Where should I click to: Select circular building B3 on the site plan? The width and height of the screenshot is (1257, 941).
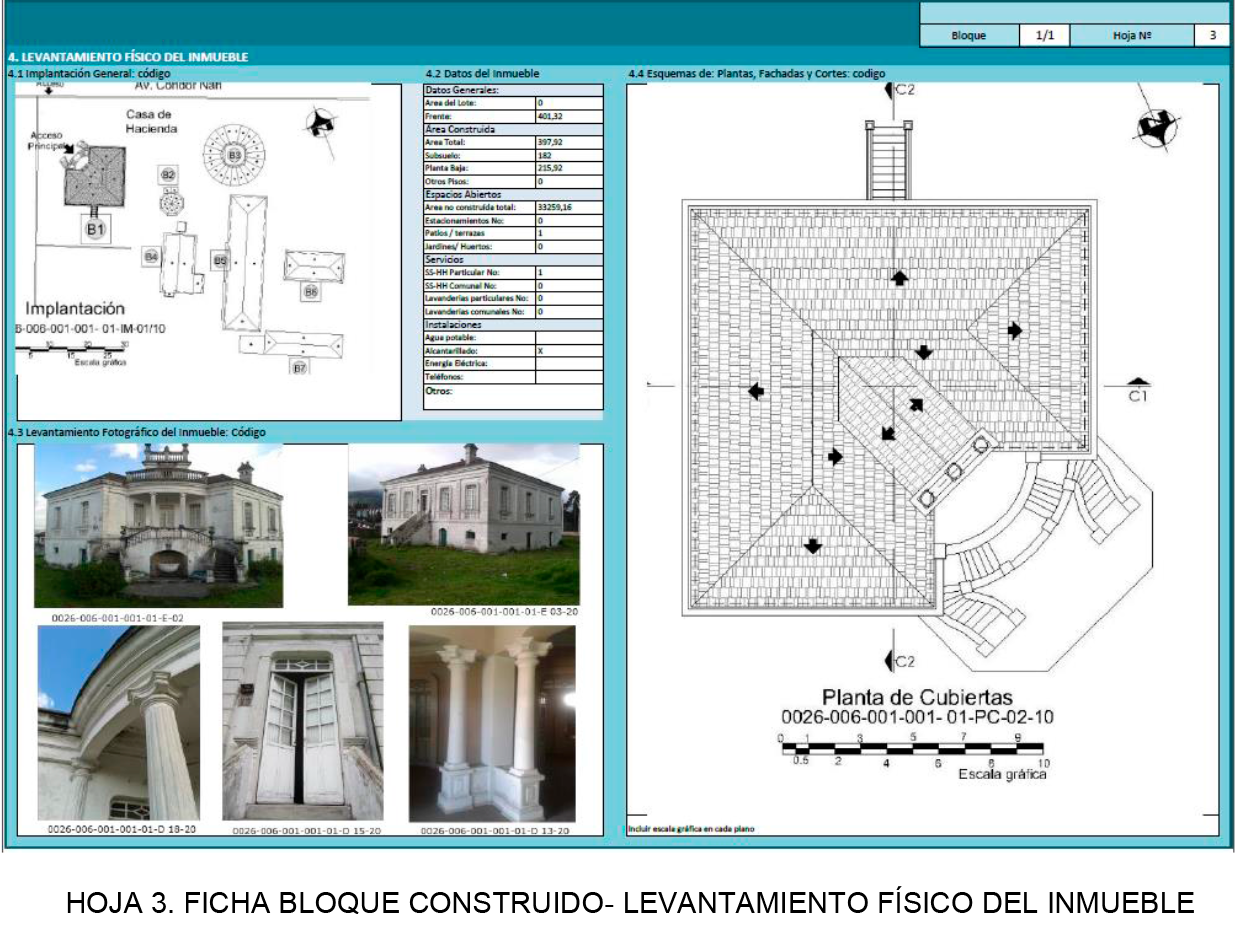(x=235, y=155)
